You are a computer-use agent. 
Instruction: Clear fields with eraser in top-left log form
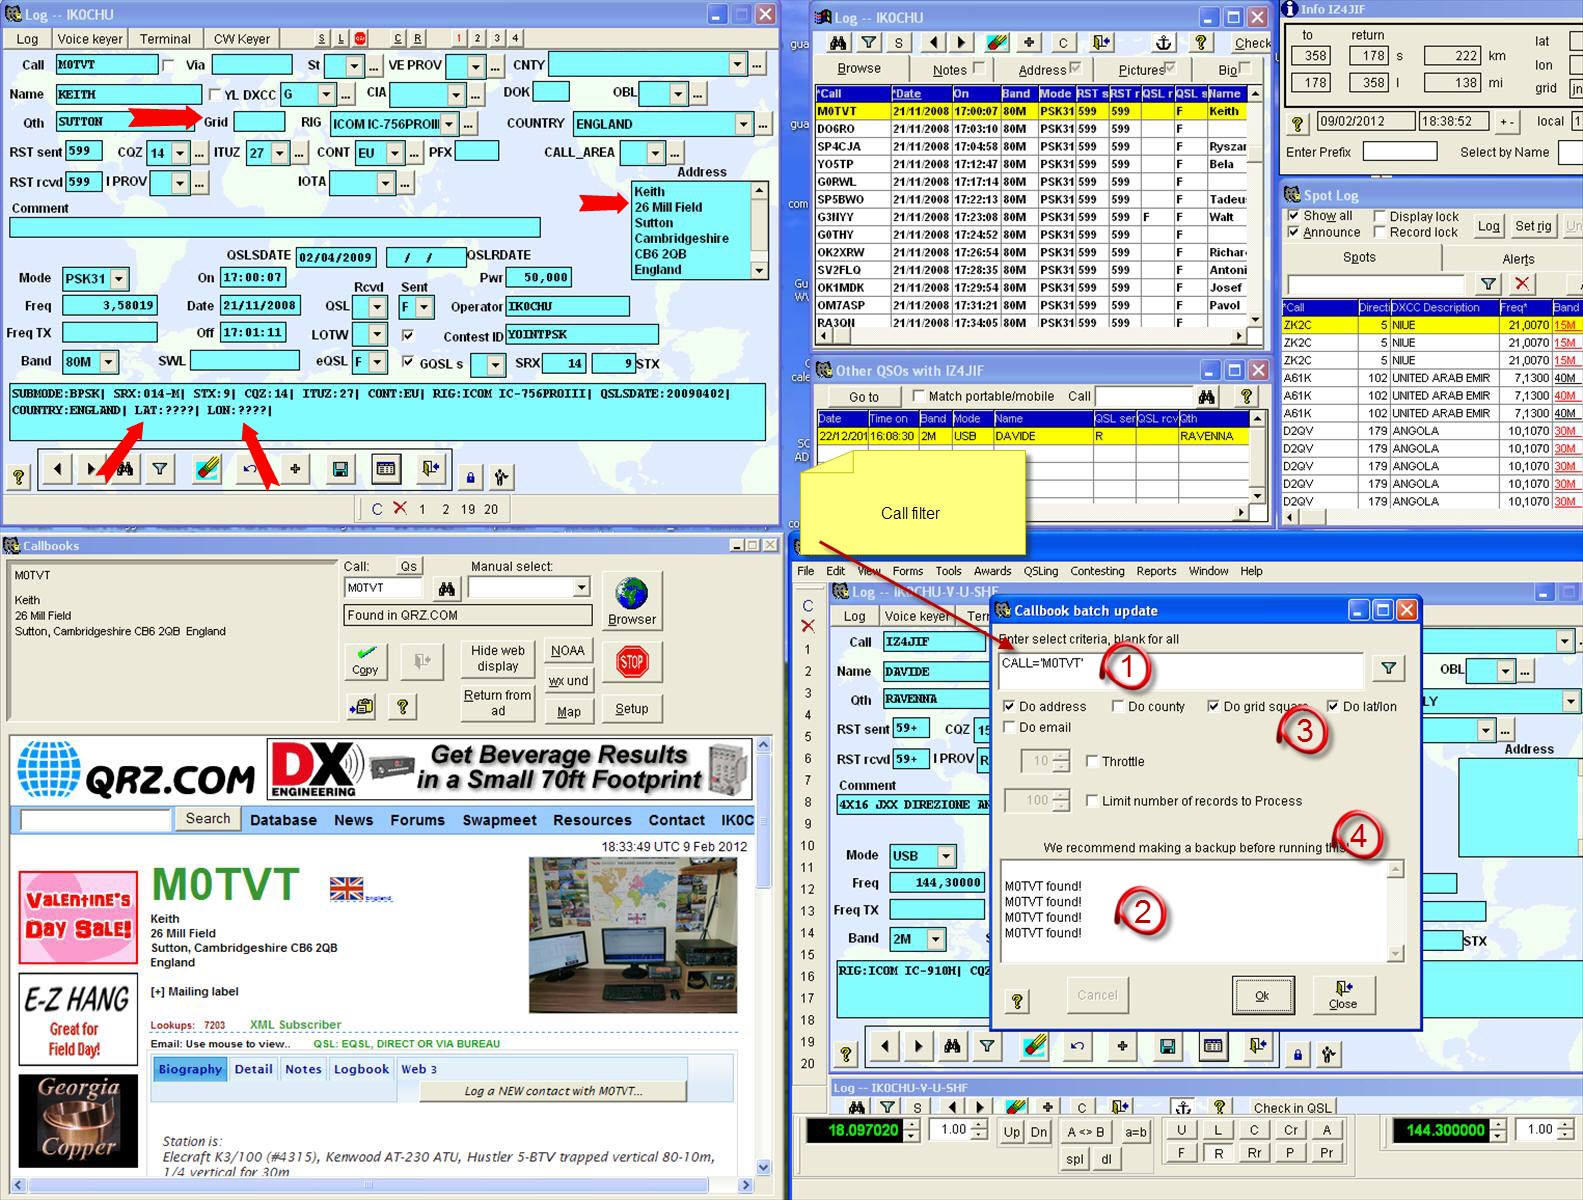tap(207, 469)
